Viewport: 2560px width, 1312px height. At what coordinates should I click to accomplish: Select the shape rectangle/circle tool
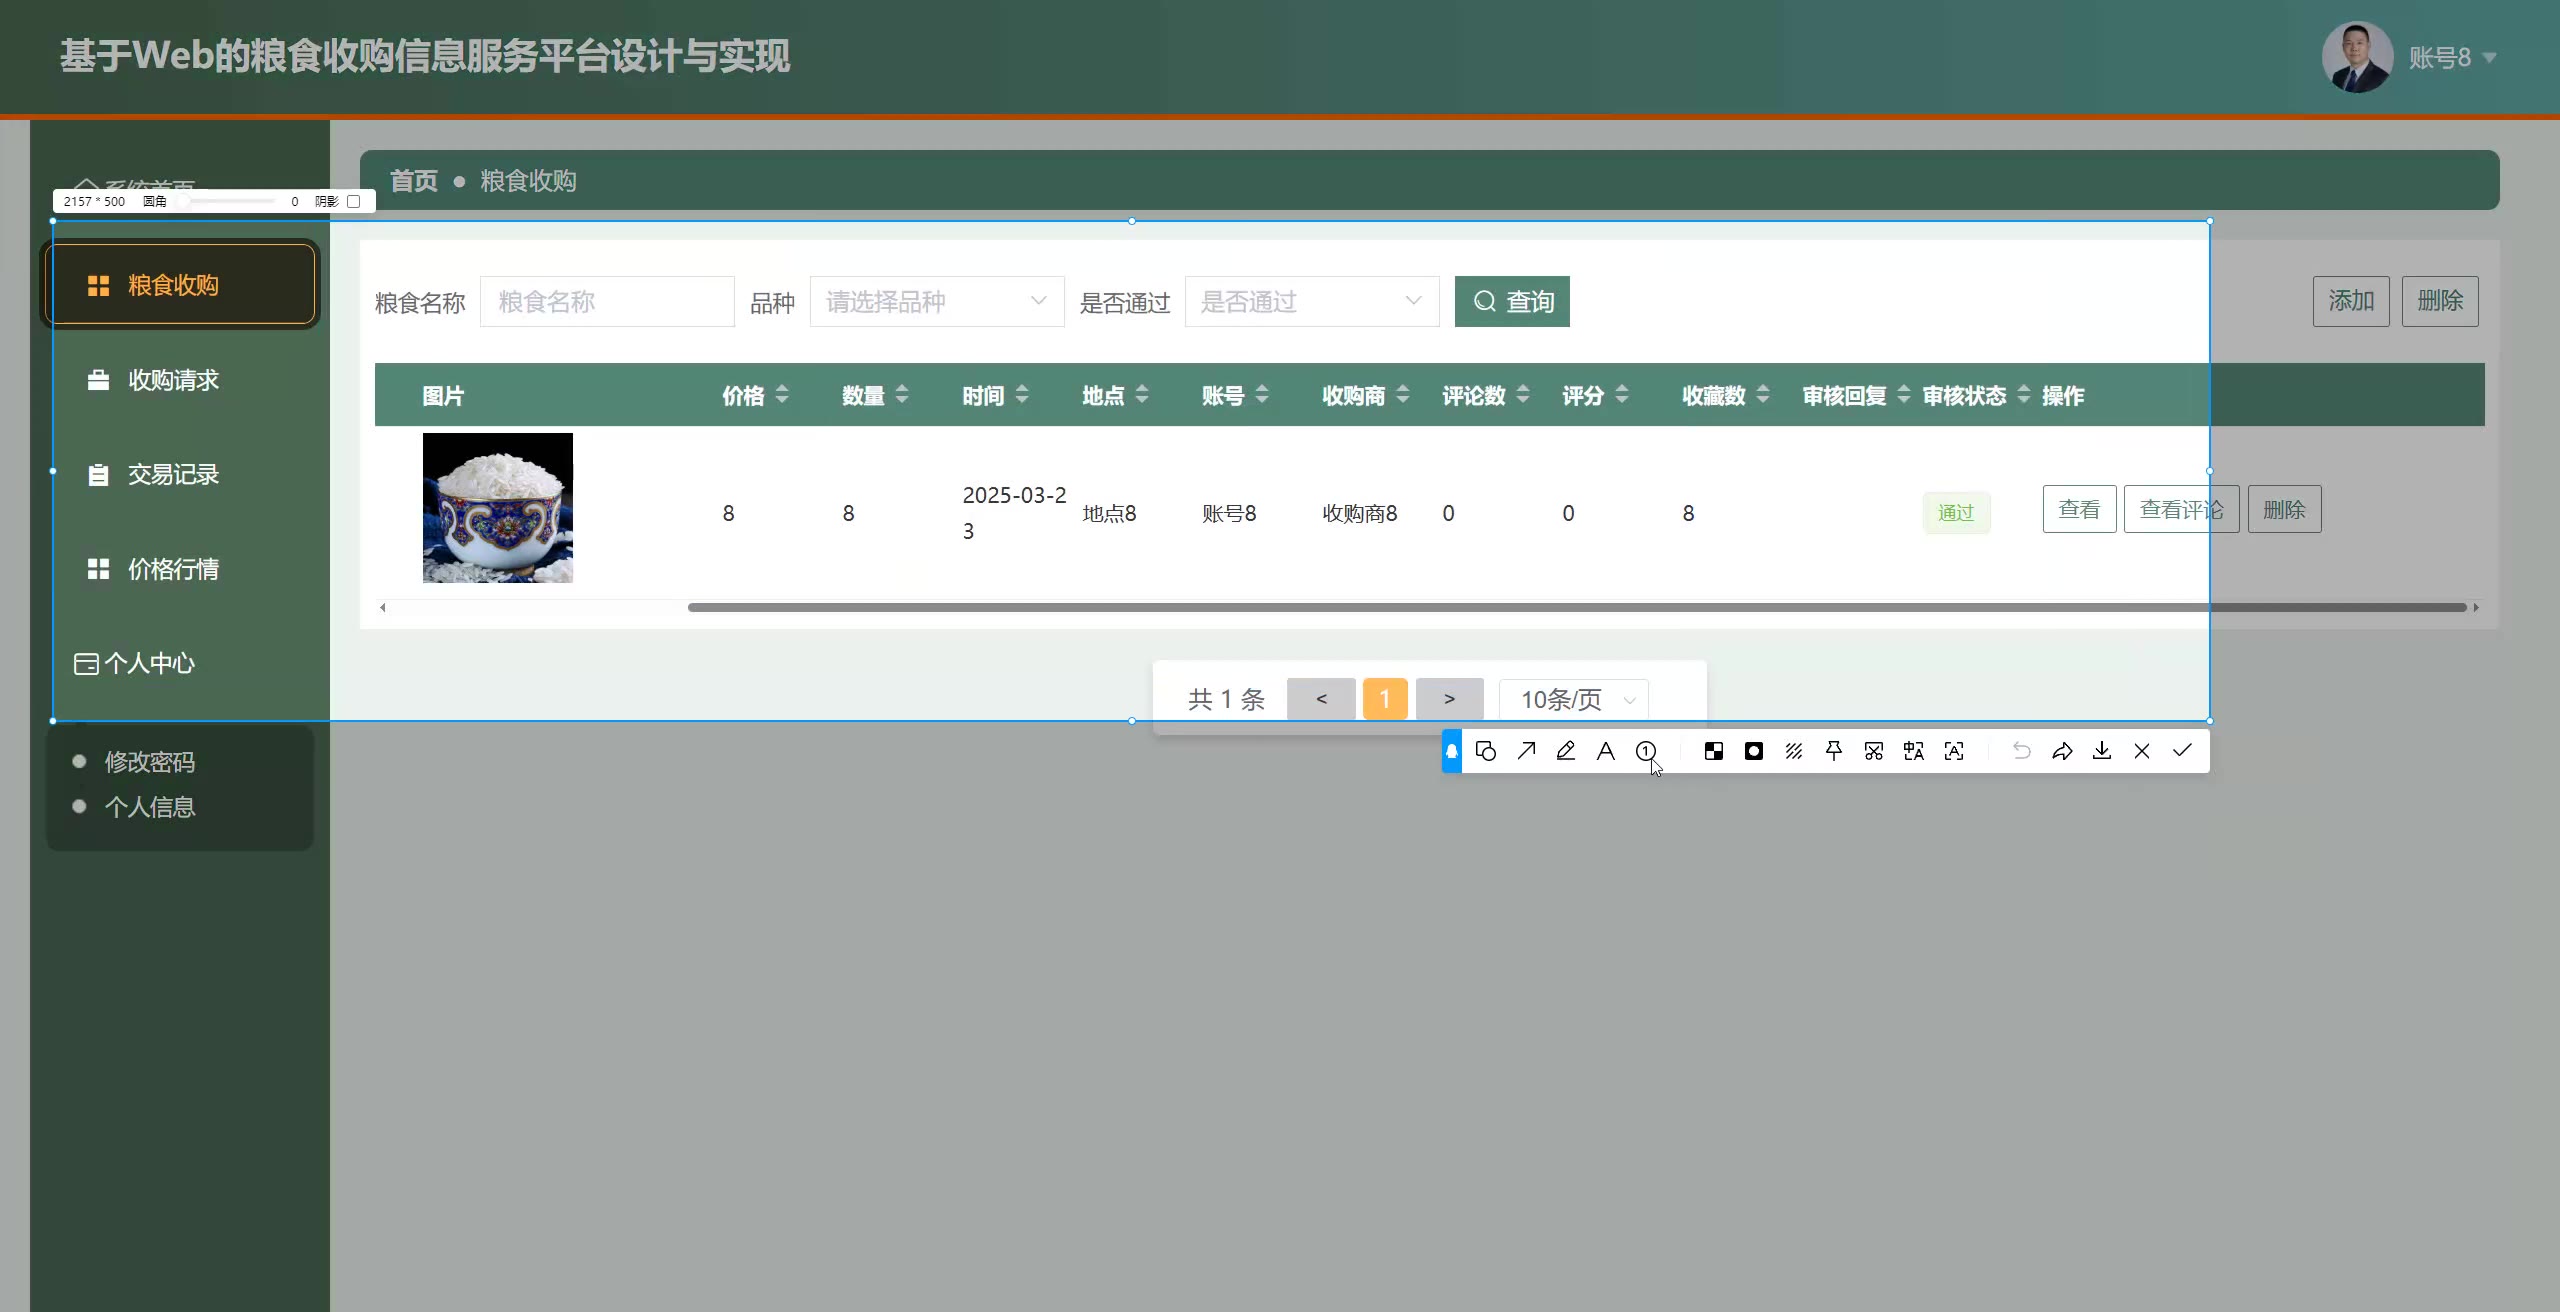tap(1486, 751)
